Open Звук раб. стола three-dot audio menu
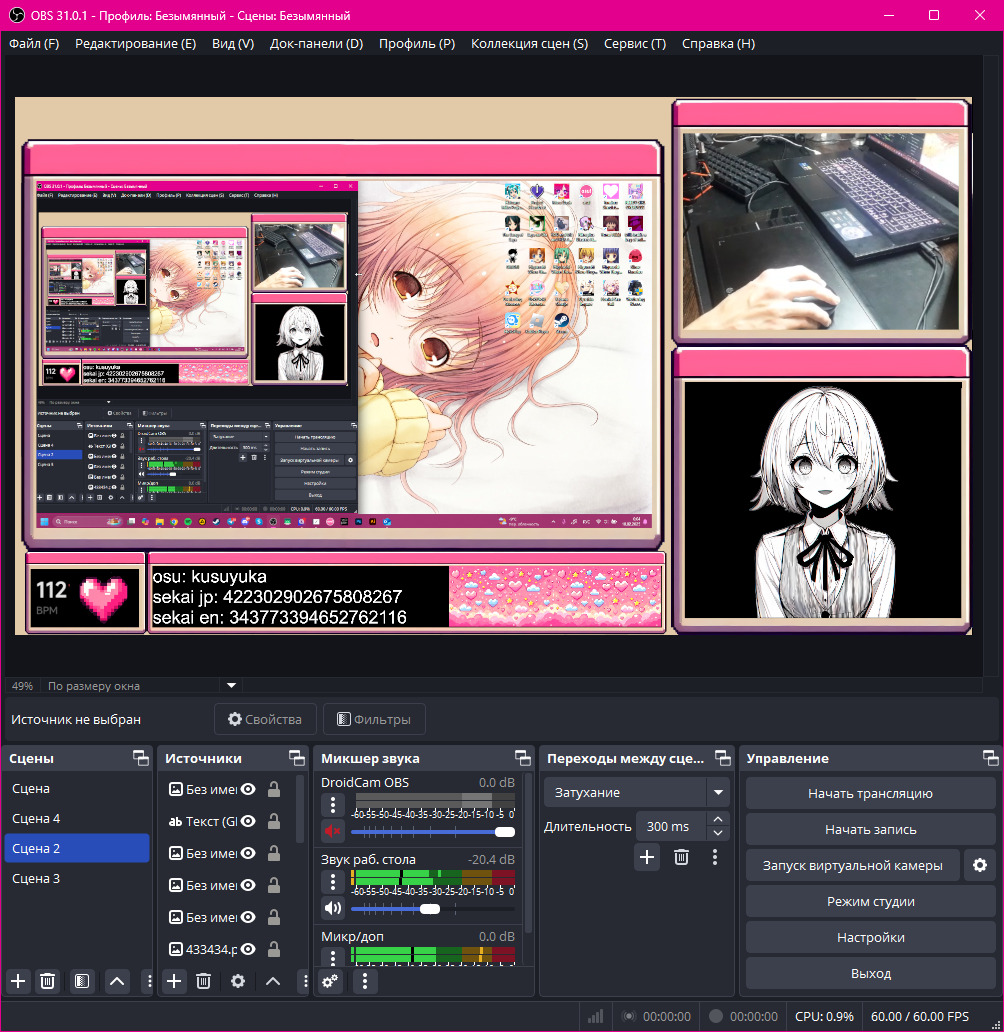This screenshot has height=1032, width=1004. (x=333, y=882)
